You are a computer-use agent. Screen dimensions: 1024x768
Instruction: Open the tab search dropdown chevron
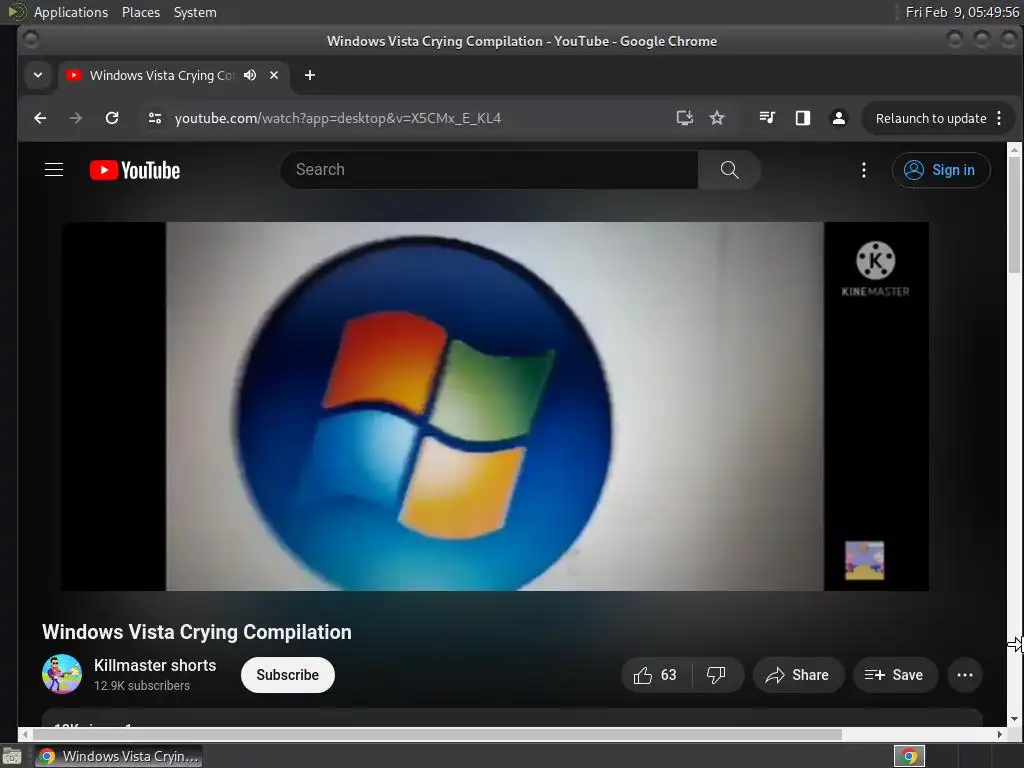tap(38, 75)
